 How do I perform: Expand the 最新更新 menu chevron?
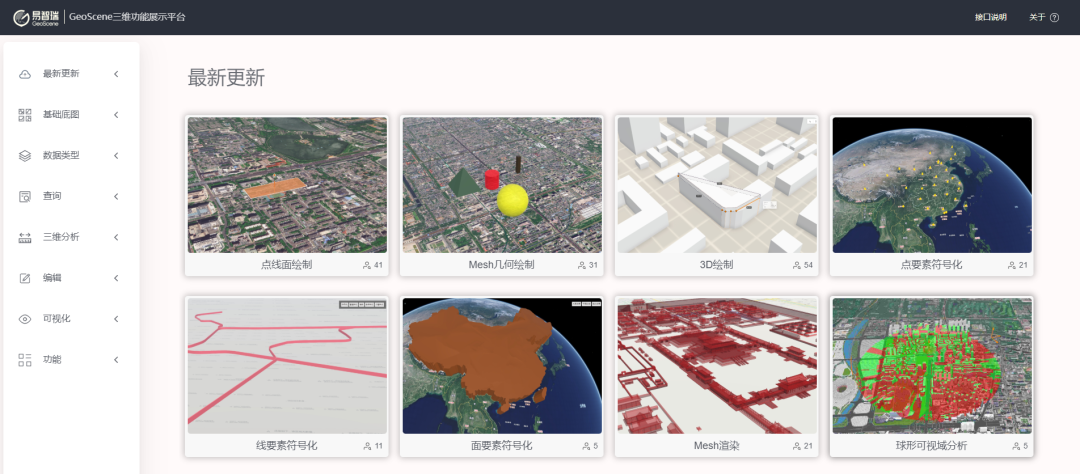coord(116,74)
